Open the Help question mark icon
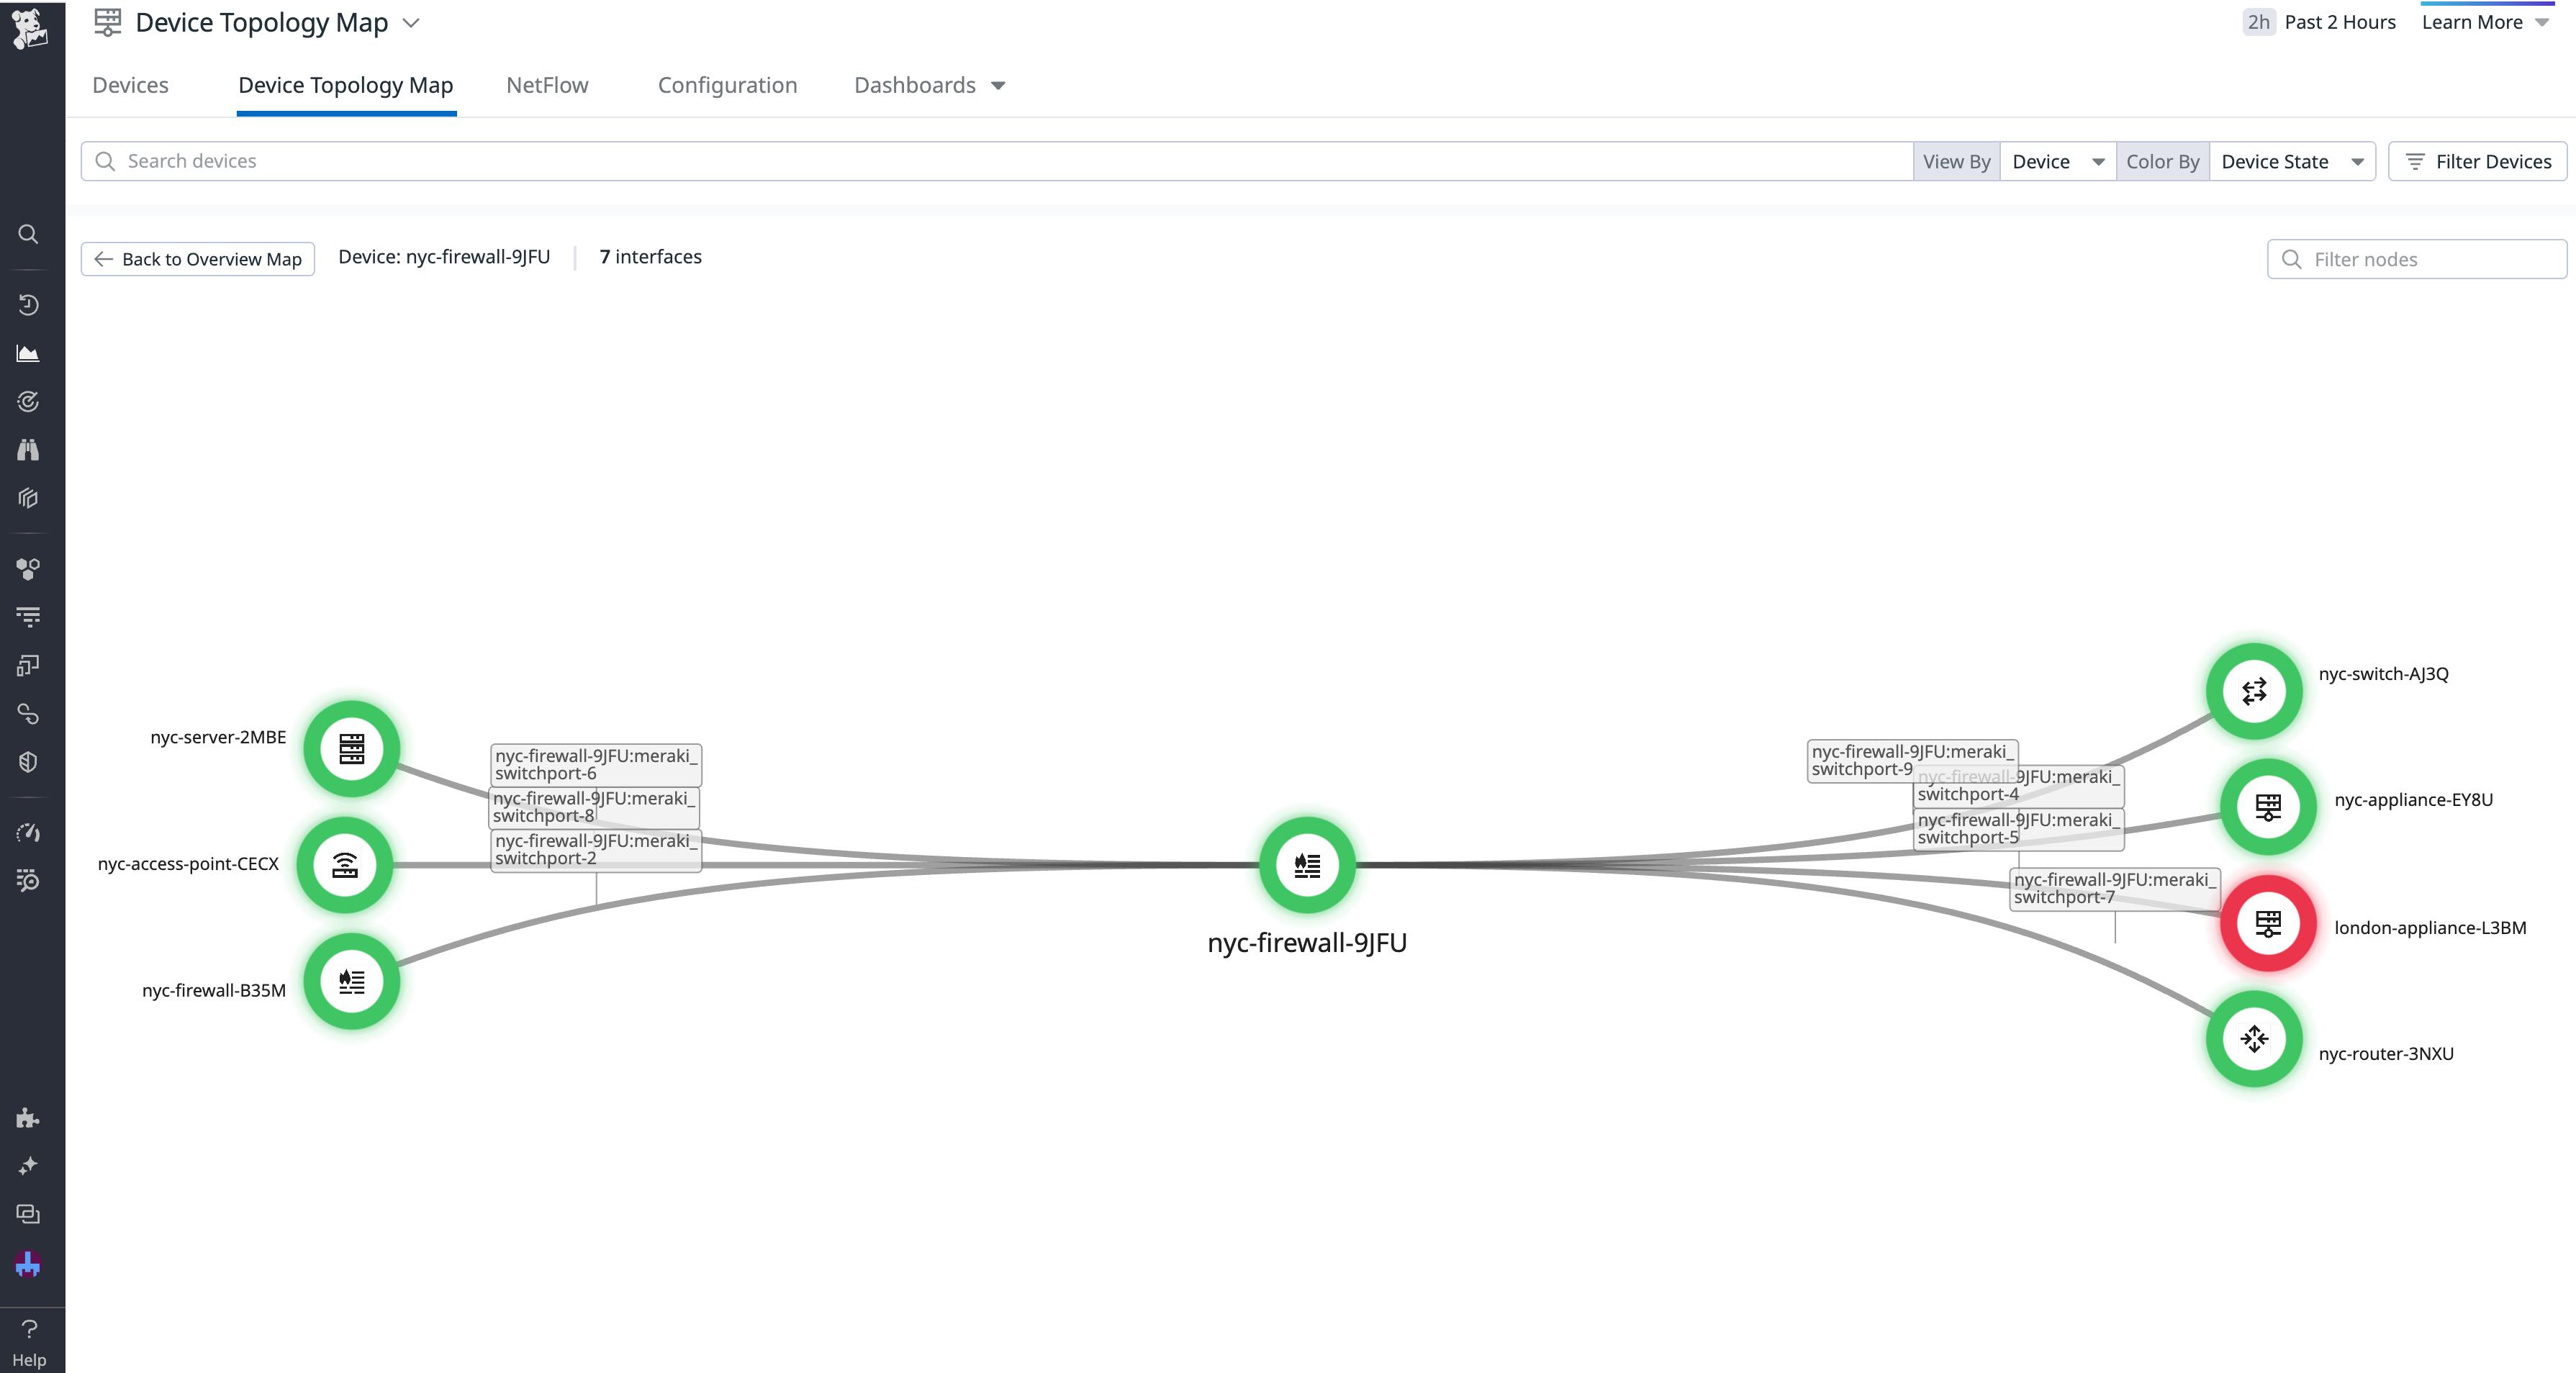Screen dimensions: 2576x1373 [29, 1329]
